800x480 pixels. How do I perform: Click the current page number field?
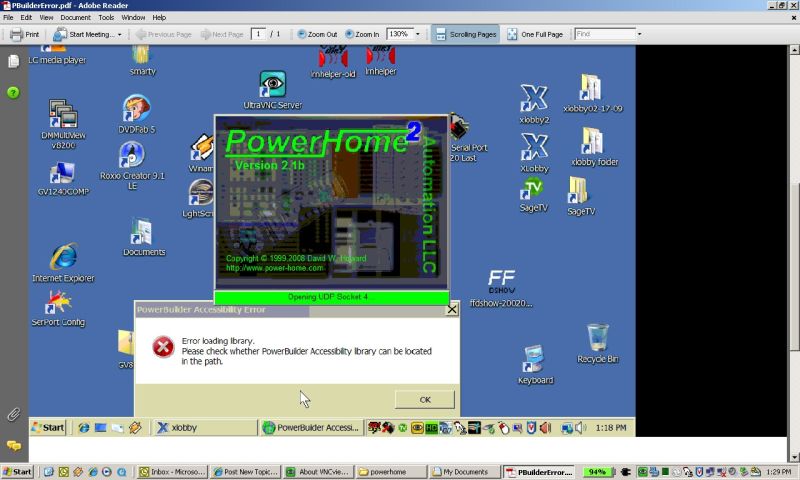pos(258,34)
